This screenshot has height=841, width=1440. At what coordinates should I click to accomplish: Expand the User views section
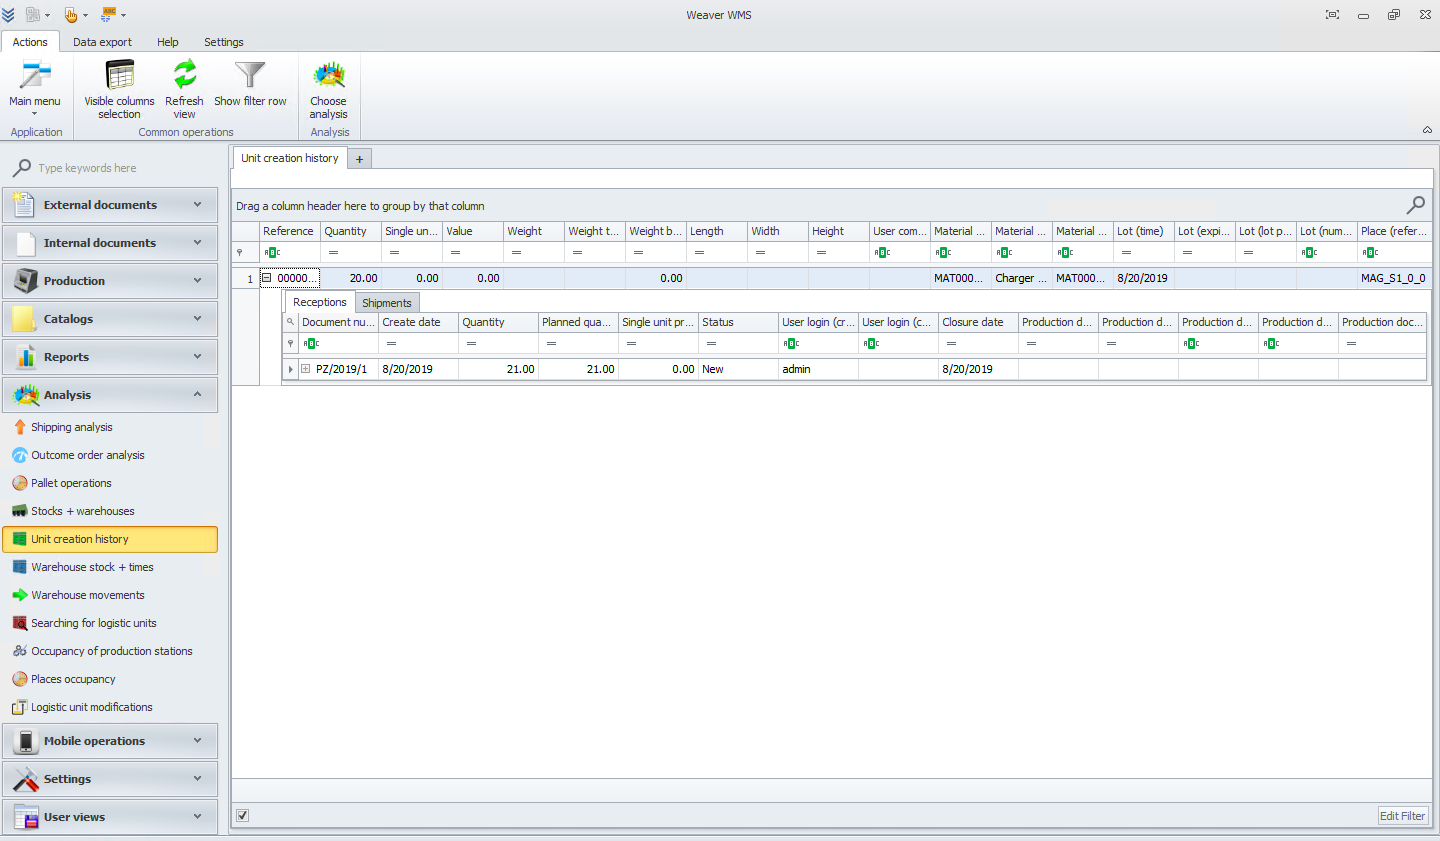[110, 817]
